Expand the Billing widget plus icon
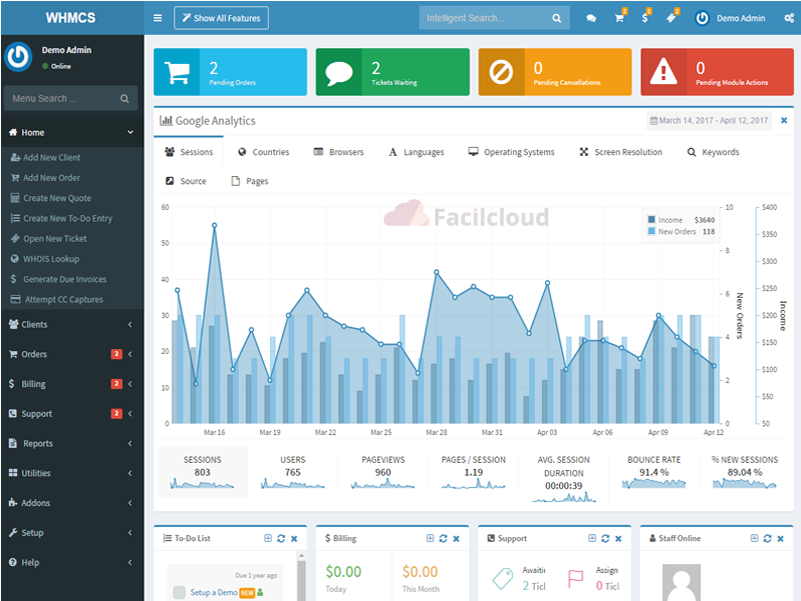 point(430,538)
